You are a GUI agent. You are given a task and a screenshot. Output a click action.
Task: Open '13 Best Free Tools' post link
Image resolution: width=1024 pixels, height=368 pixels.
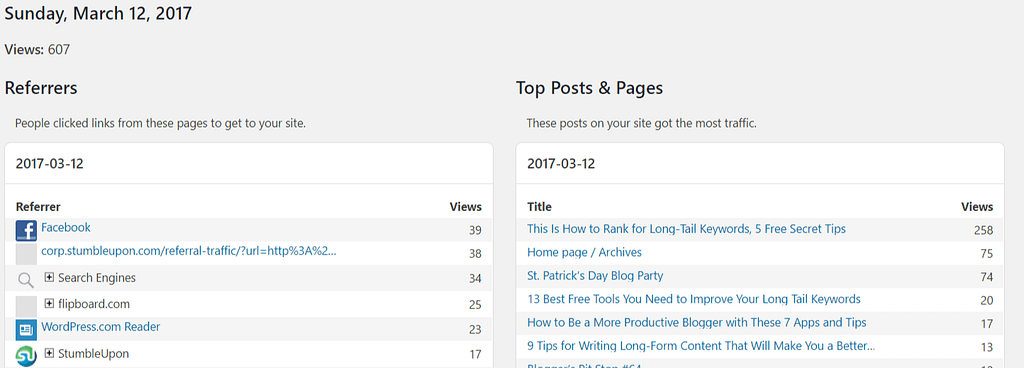(694, 299)
